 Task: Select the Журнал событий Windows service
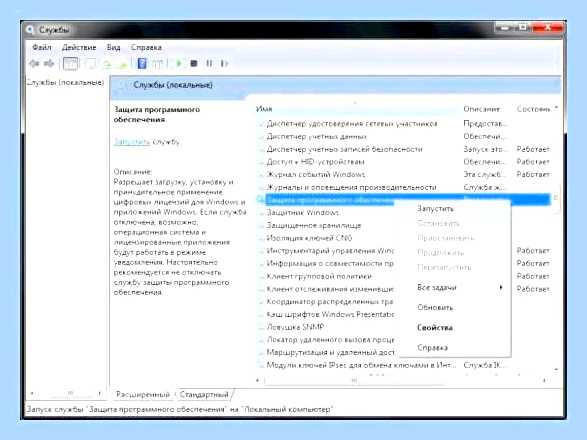316,175
